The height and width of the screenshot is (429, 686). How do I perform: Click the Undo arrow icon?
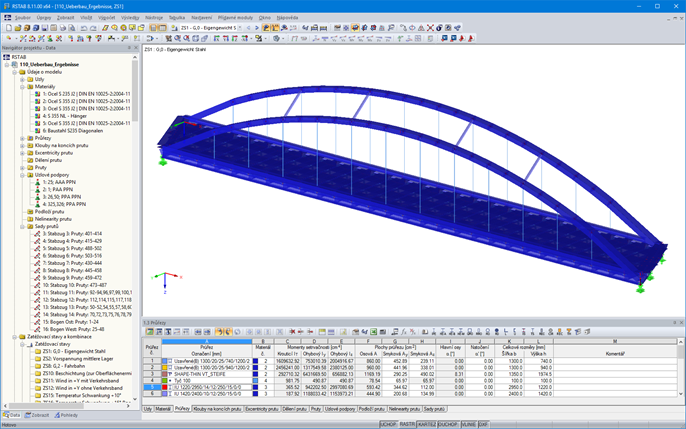pos(84,28)
